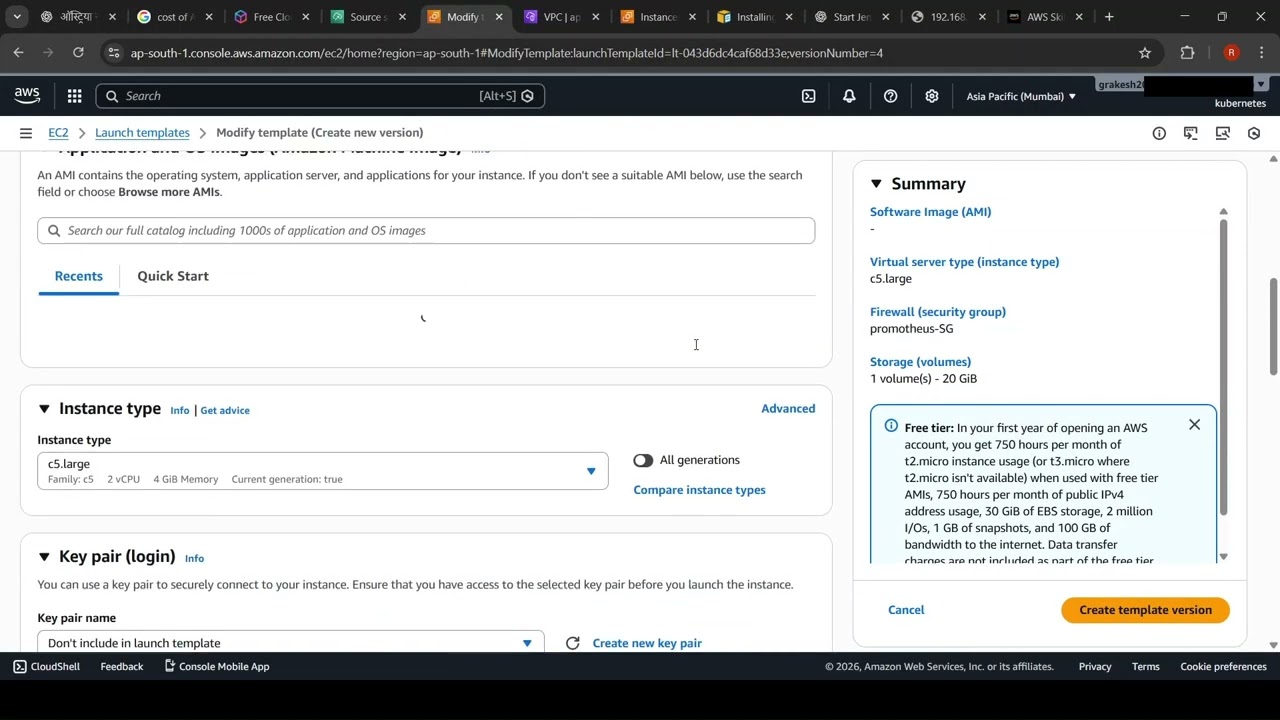Viewport: 1280px width, 720px height.
Task: Open the AWS home logo
Action: pos(27,95)
